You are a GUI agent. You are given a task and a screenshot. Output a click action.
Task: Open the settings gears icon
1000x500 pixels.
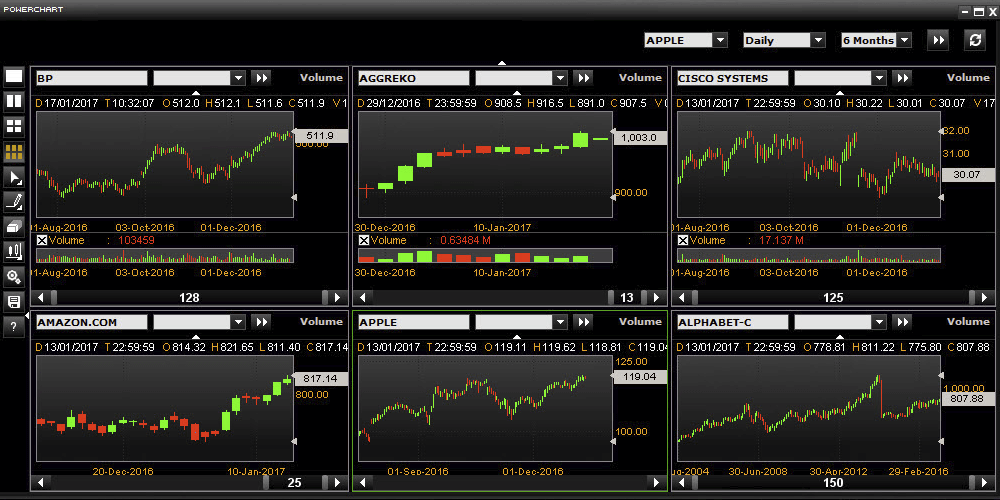tap(14, 276)
